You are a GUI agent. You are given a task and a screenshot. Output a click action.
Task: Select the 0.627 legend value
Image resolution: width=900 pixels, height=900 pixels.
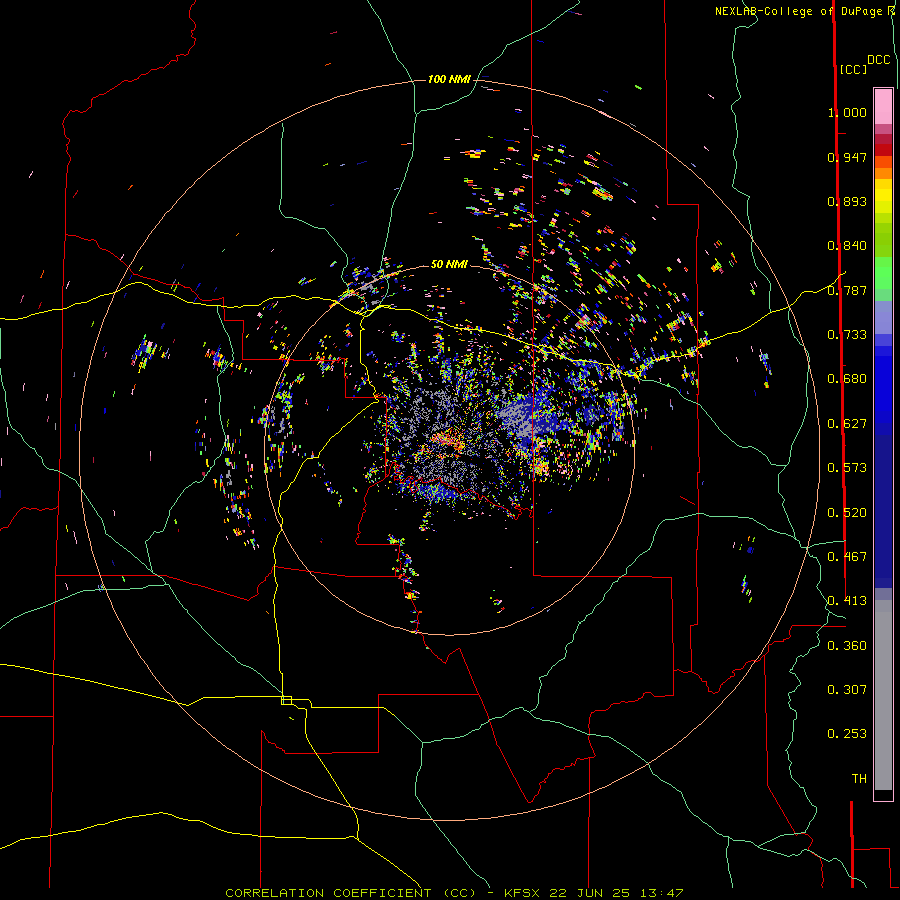[847, 423]
